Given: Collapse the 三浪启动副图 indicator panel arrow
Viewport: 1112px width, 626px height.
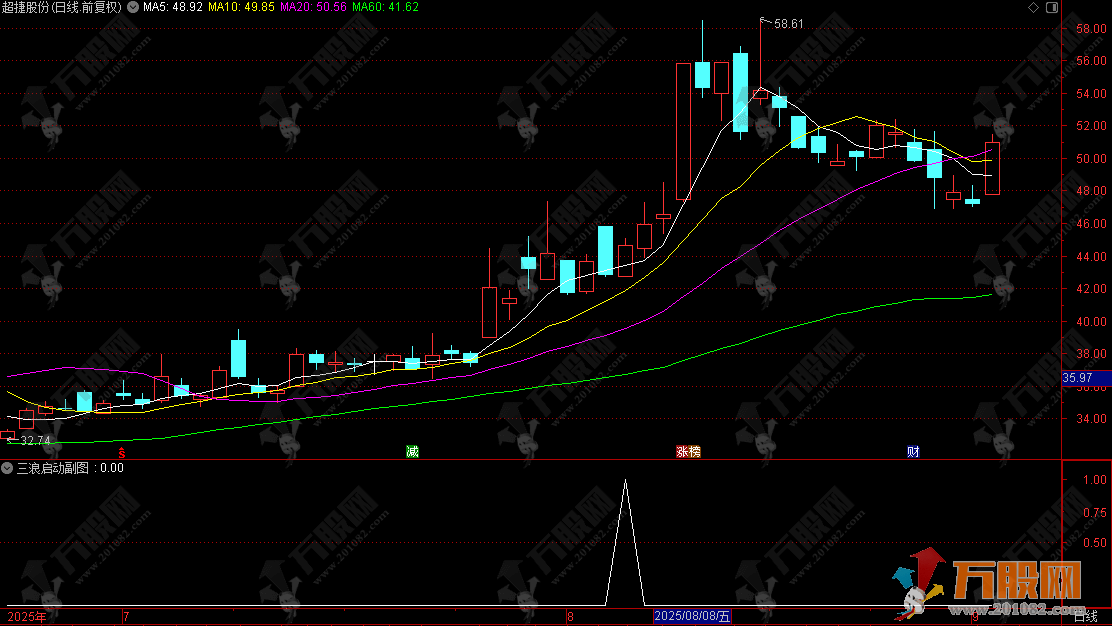Looking at the screenshot, I should pyautogui.click(x=7, y=468).
